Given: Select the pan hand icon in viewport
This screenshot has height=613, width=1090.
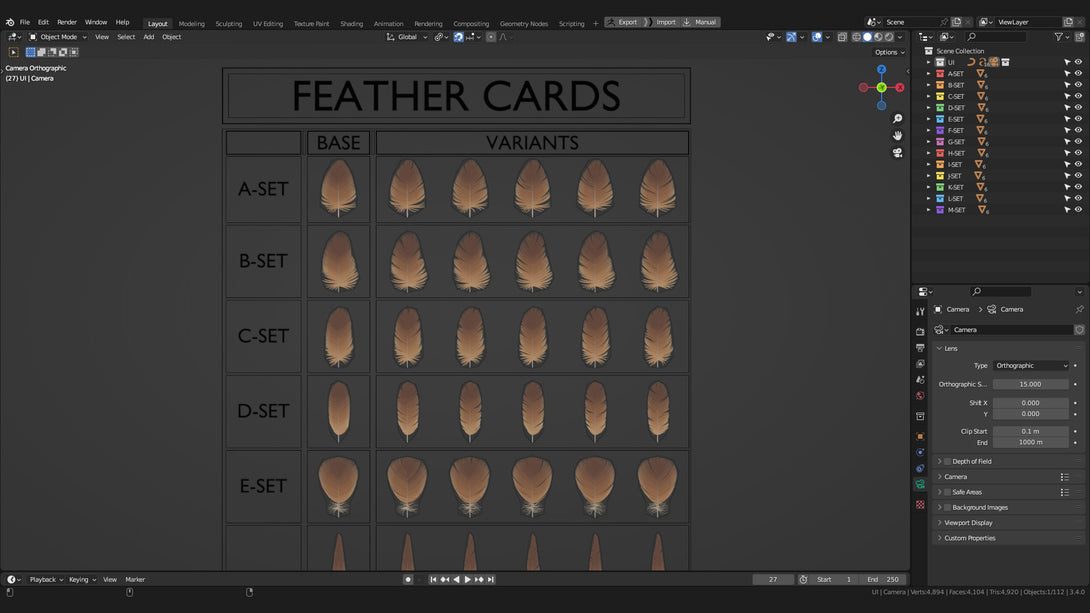Looking at the screenshot, I should point(897,136).
